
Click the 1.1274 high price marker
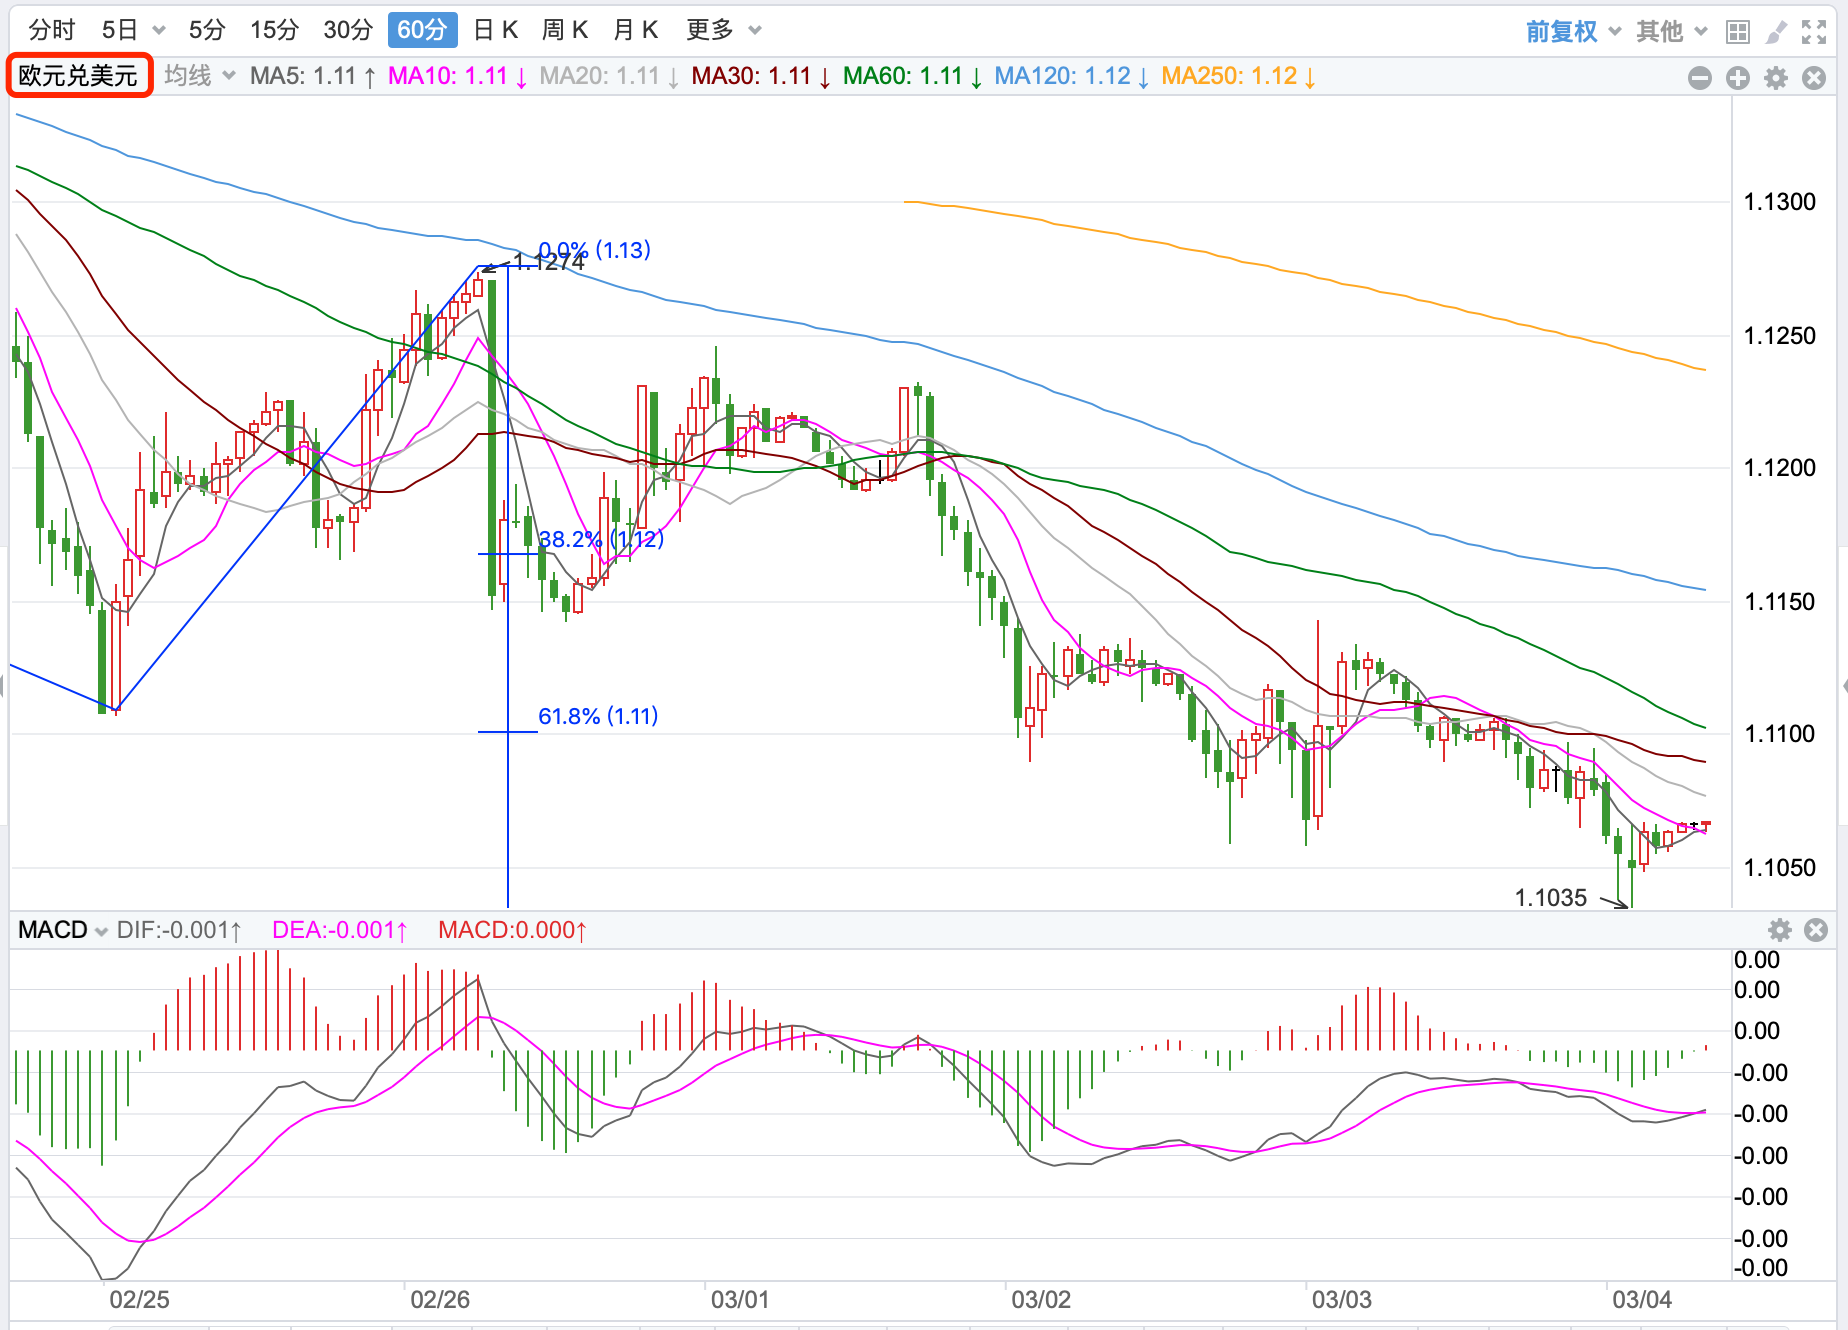(x=549, y=263)
